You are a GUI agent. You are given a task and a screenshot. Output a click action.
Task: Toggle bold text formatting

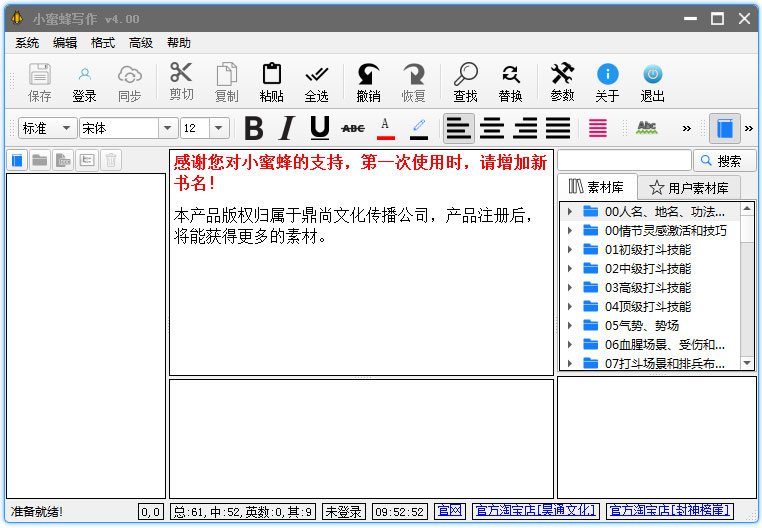pyautogui.click(x=254, y=128)
